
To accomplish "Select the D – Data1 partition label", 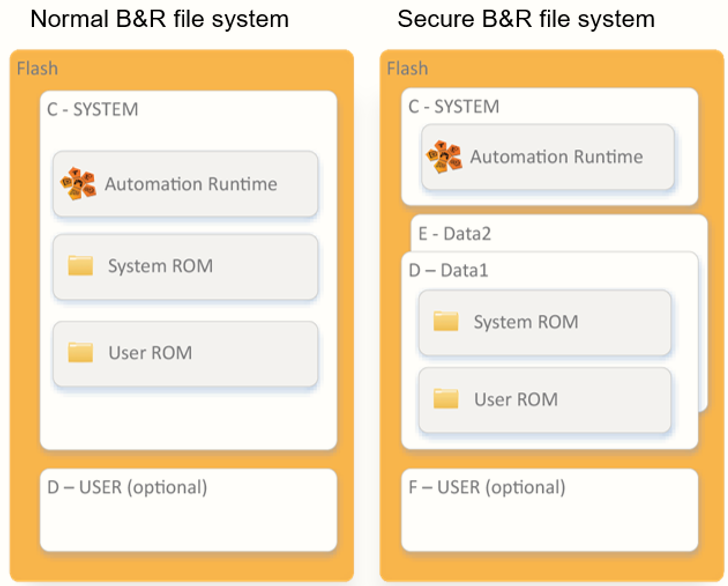I will point(448,270).
